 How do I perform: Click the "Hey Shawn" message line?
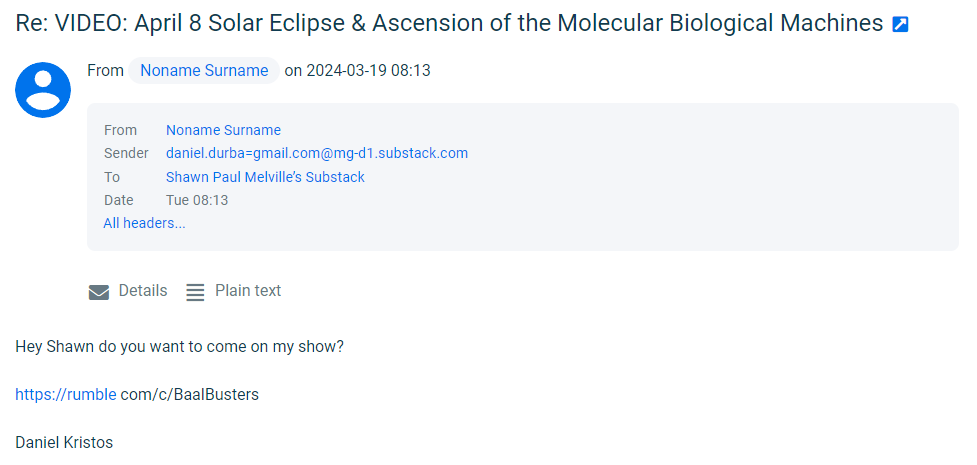(180, 347)
